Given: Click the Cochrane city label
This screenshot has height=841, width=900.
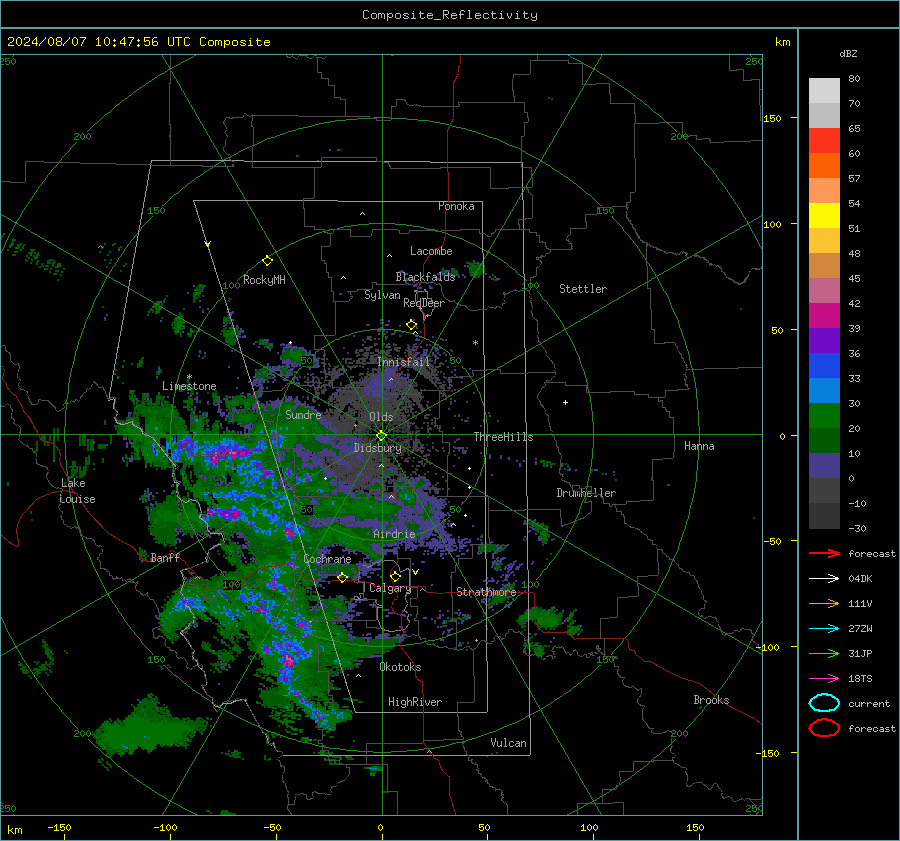Looking at the screenshot, I should pyautogui.click(x=327, y=559).
